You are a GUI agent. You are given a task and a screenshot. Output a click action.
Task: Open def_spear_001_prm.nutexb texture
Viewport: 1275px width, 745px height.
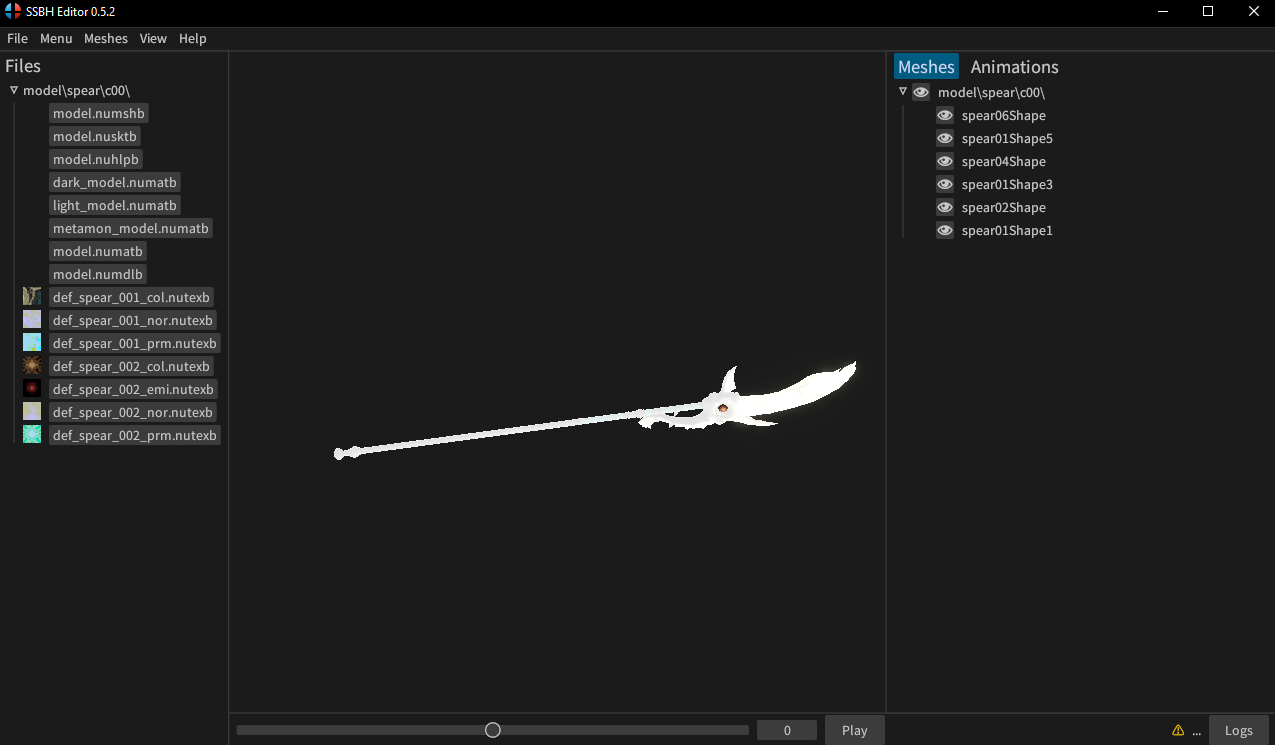(x=134, y=343)
